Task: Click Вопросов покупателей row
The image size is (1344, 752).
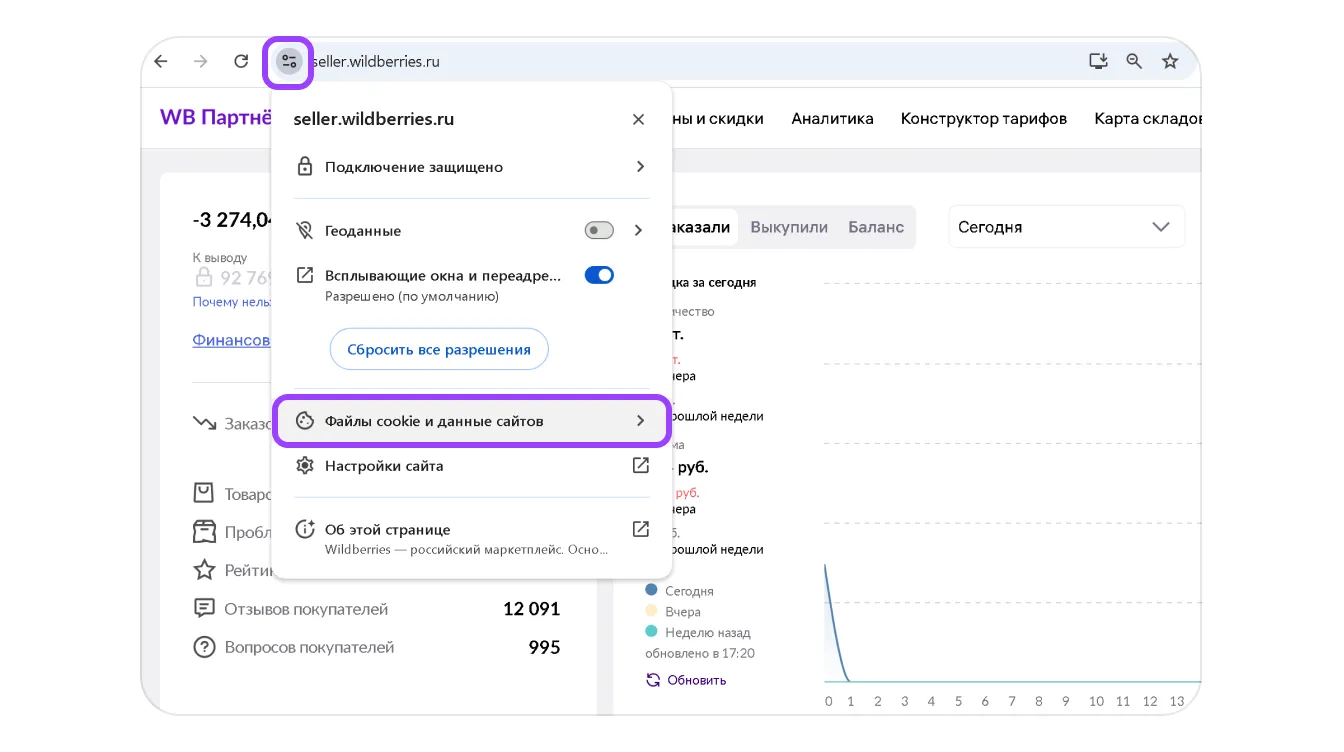Action: coord(377,647)
